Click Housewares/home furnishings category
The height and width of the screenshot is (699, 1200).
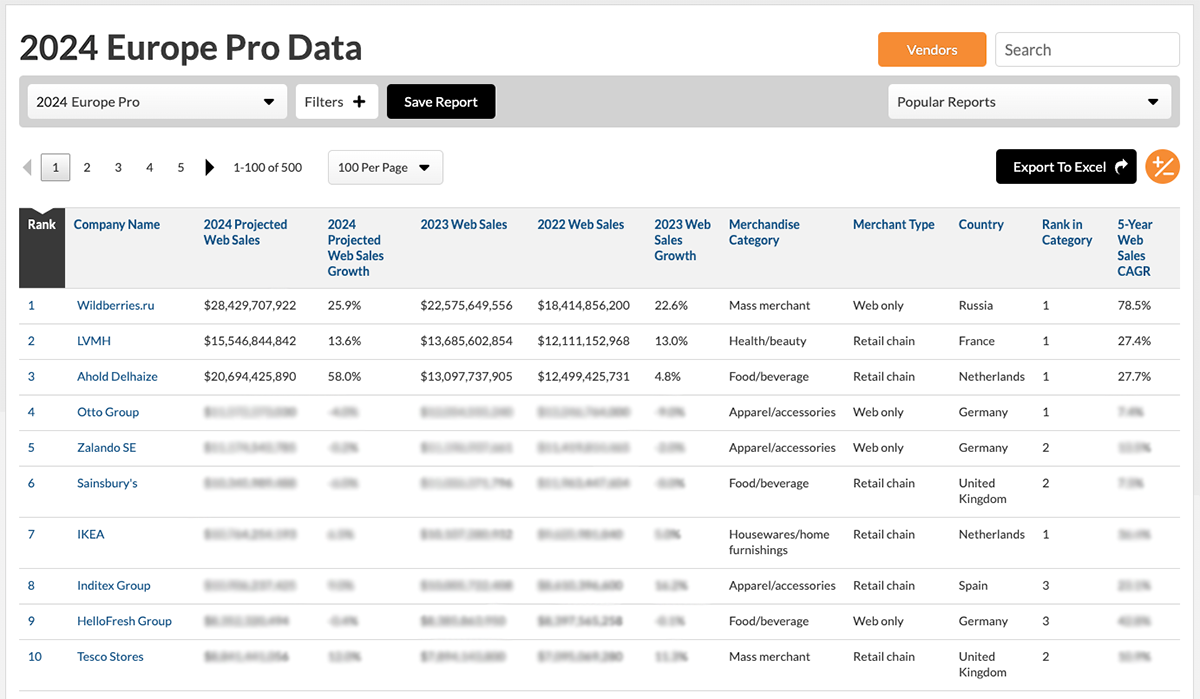(x=779, y=542)
